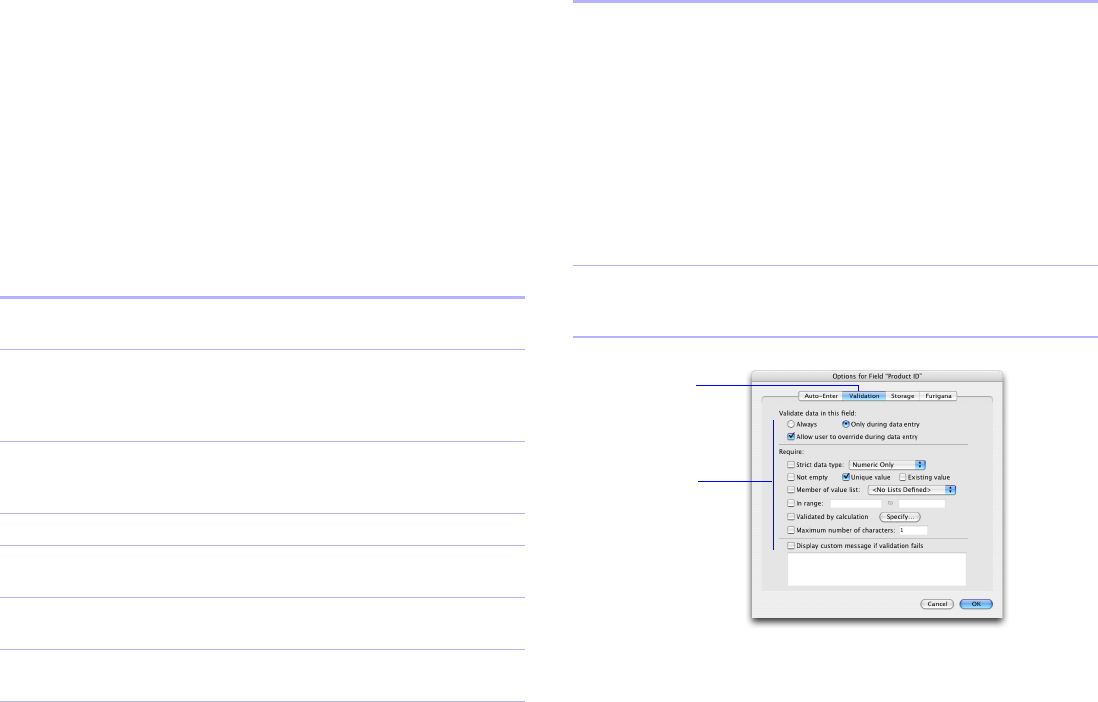This screenshot has height=702, width=1098.
Task: Select the Always radio button
Action: pyautogui.click(x=791, y=424)
